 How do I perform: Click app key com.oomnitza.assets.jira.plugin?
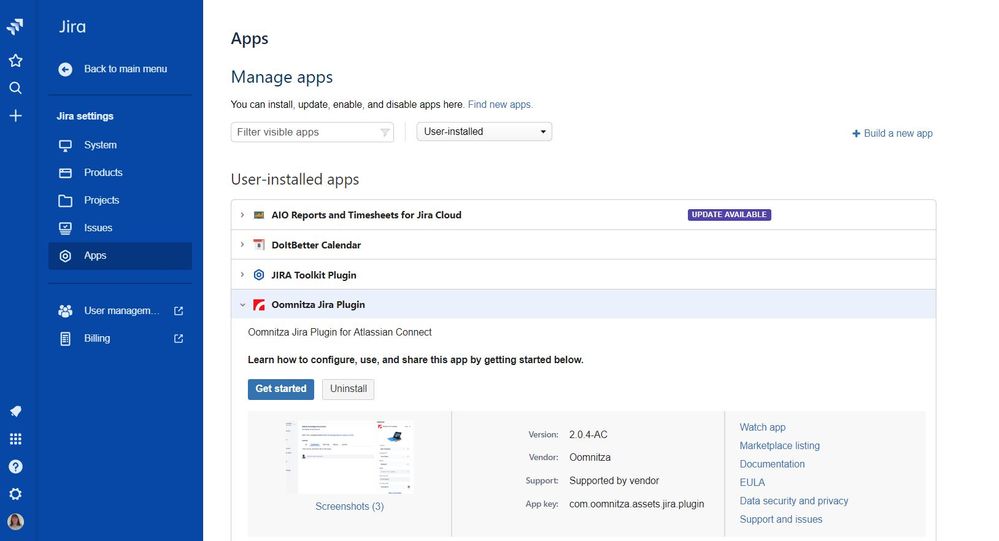point(637,504)
